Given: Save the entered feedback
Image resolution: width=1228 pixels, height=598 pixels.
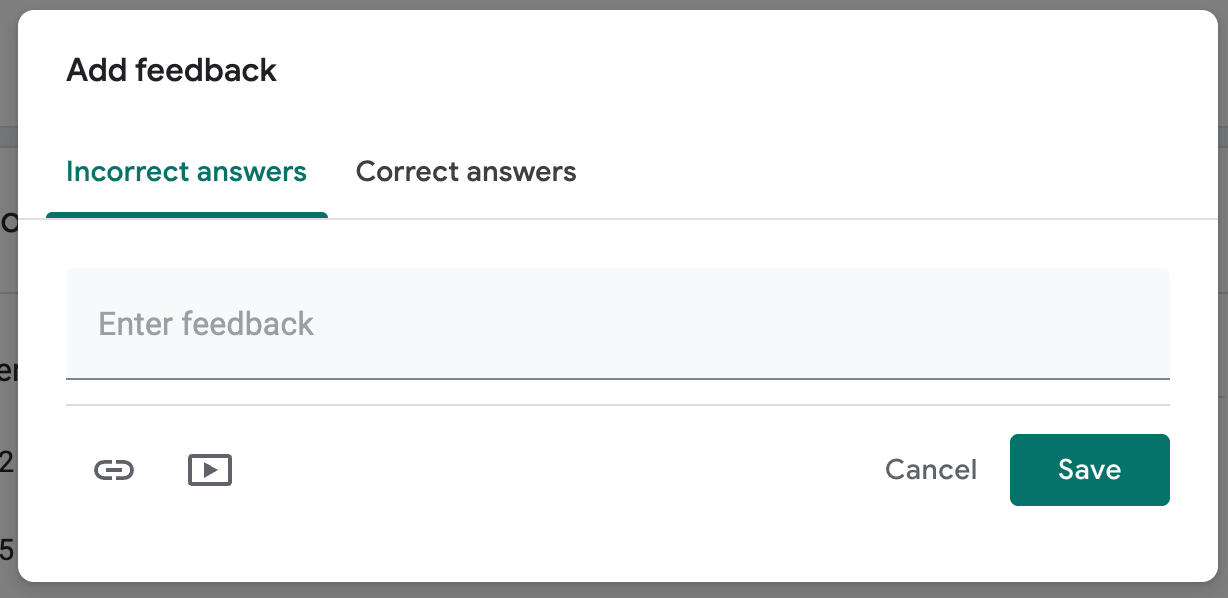Looking at the screenshot, I should (x=1089, y=469).
